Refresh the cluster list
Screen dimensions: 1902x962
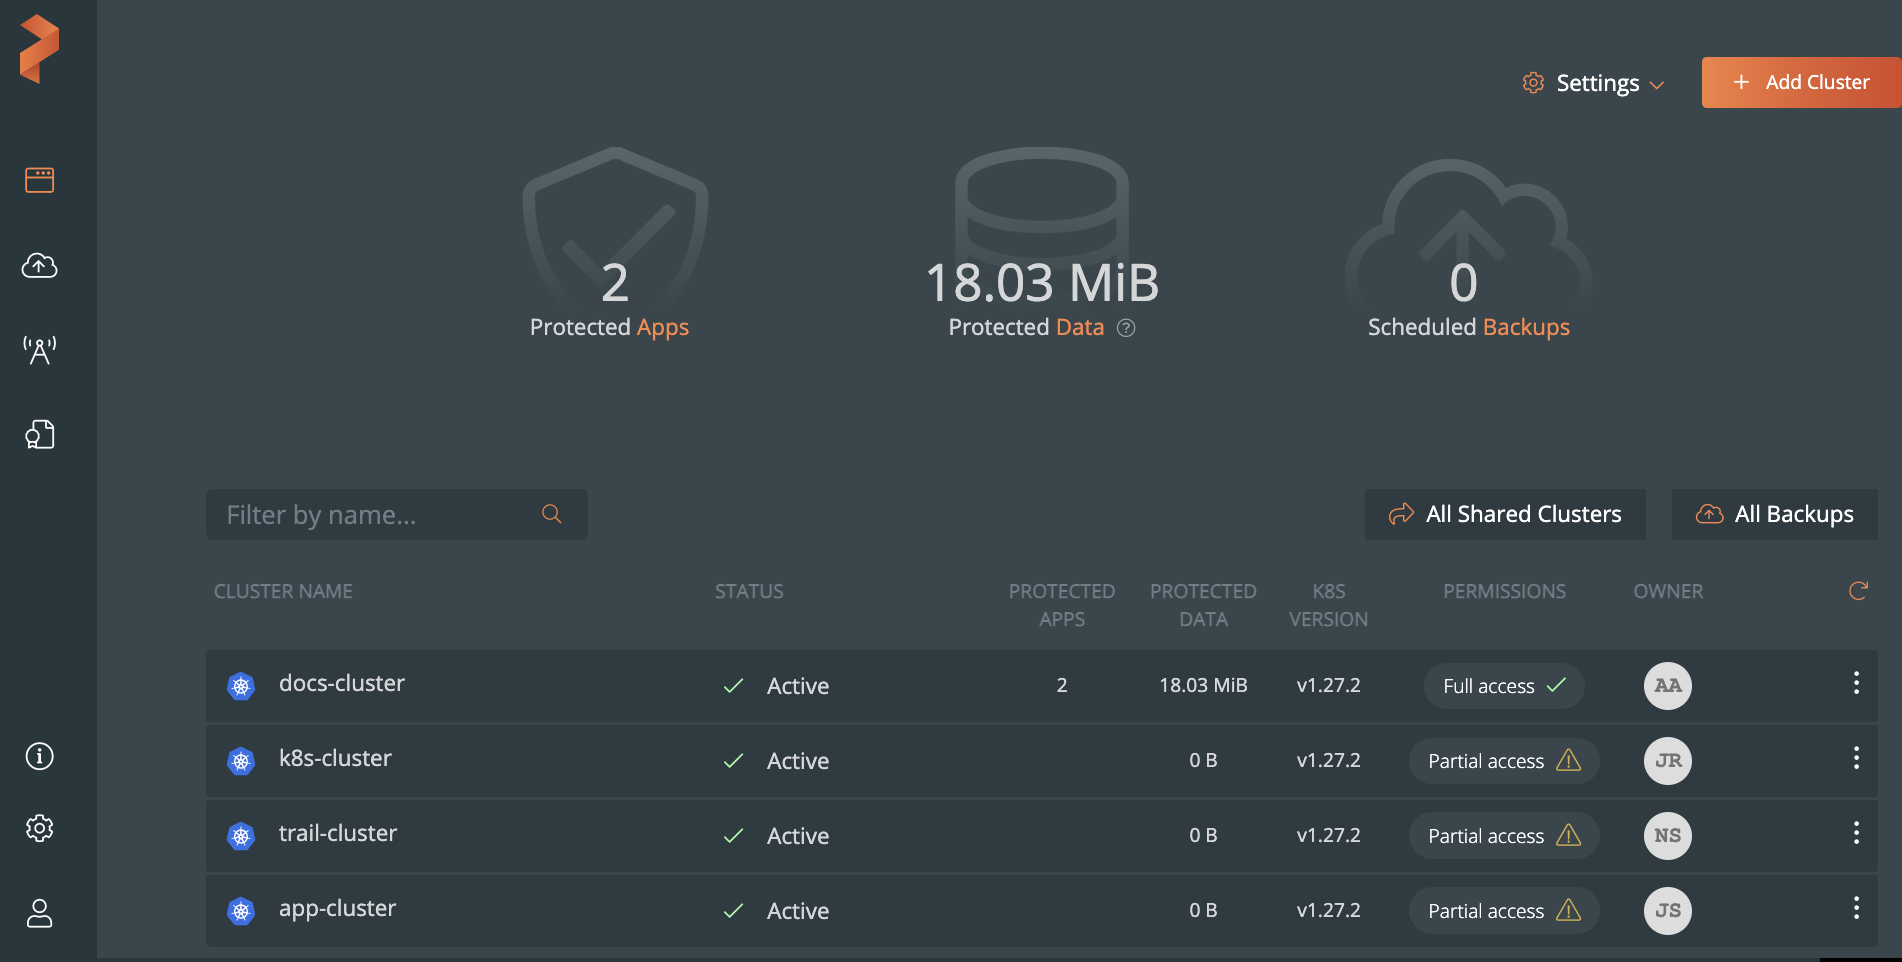click(x=1858, y=591)
